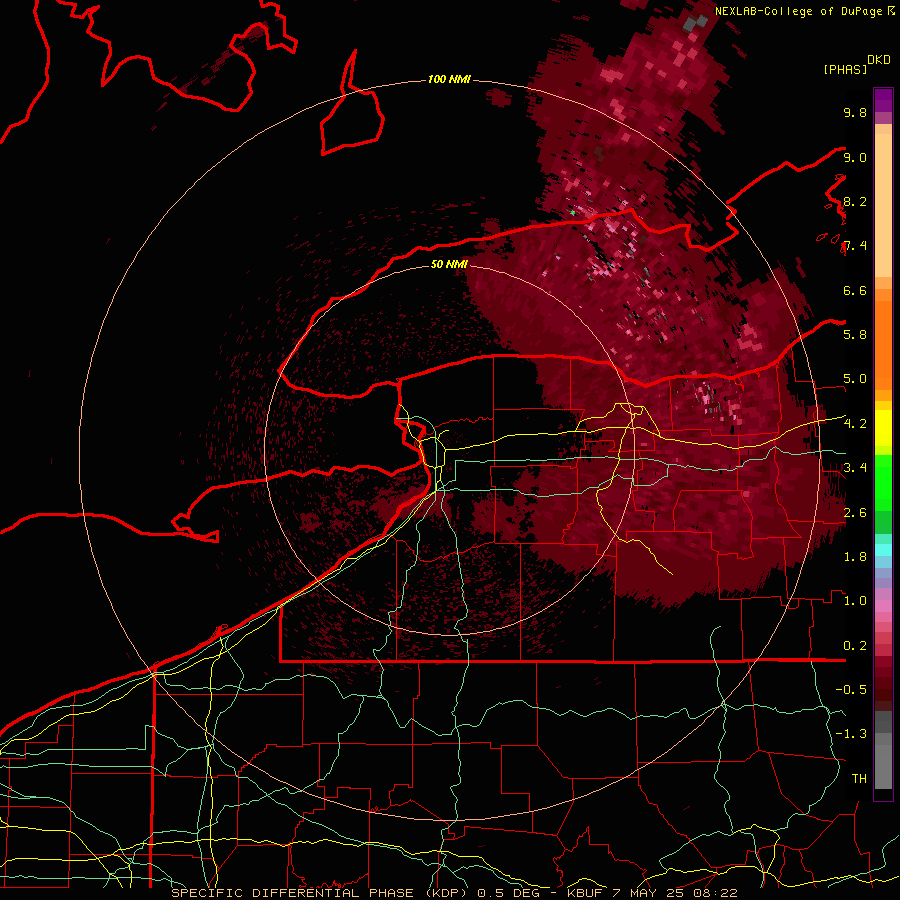
Task: Click the 7 MAY 25 date text
Action: 649,893
